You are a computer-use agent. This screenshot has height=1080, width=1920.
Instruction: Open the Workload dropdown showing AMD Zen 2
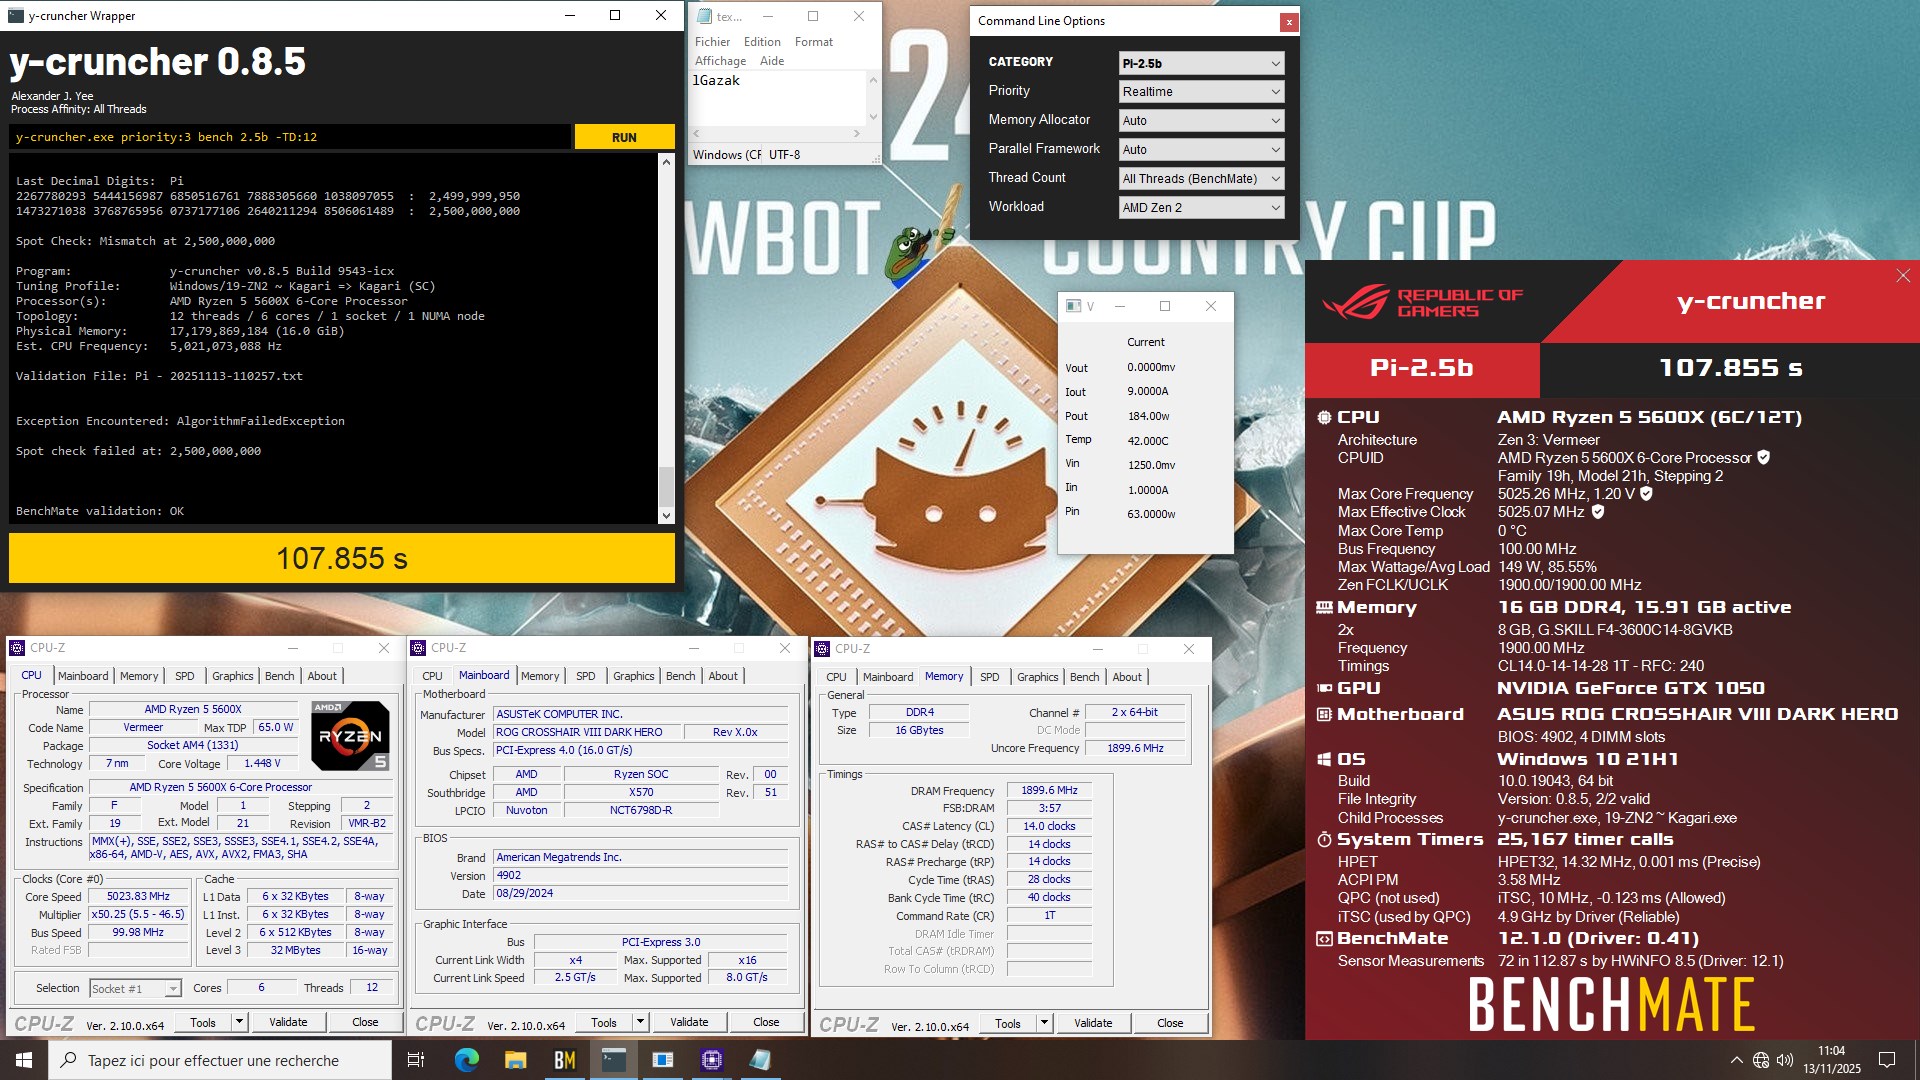(x=1201, y=207)
